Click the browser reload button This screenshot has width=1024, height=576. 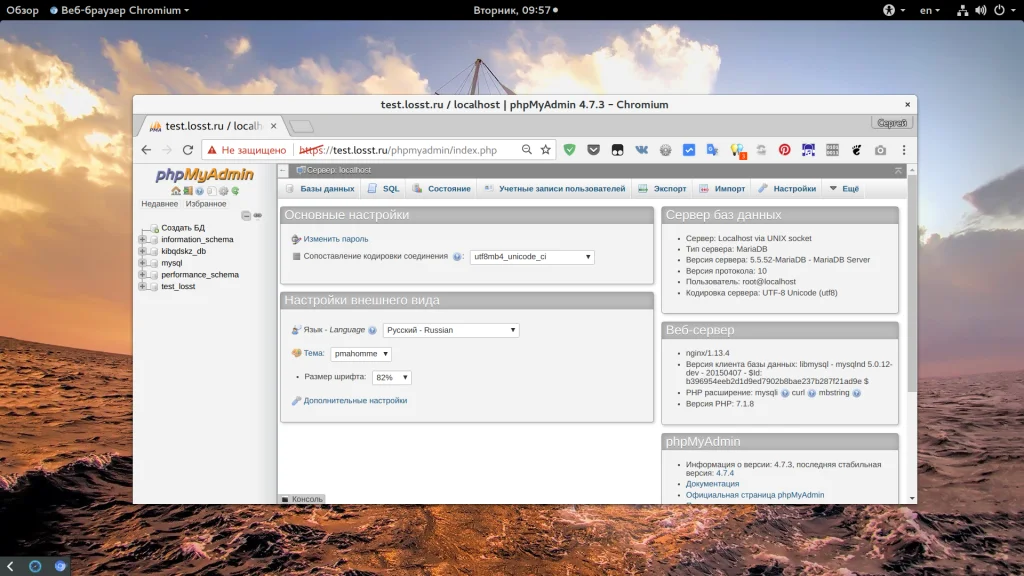[x=188, y=150]
